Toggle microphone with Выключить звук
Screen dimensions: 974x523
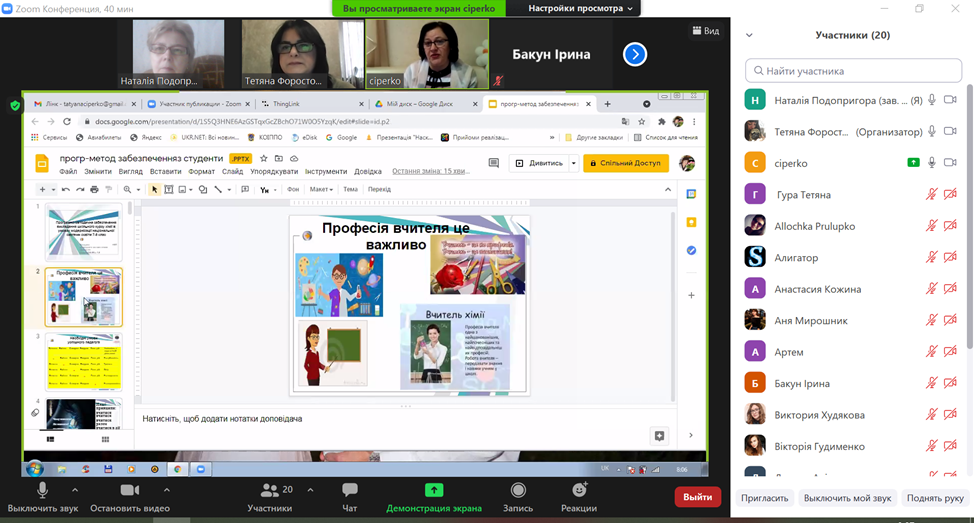[42, 490]
